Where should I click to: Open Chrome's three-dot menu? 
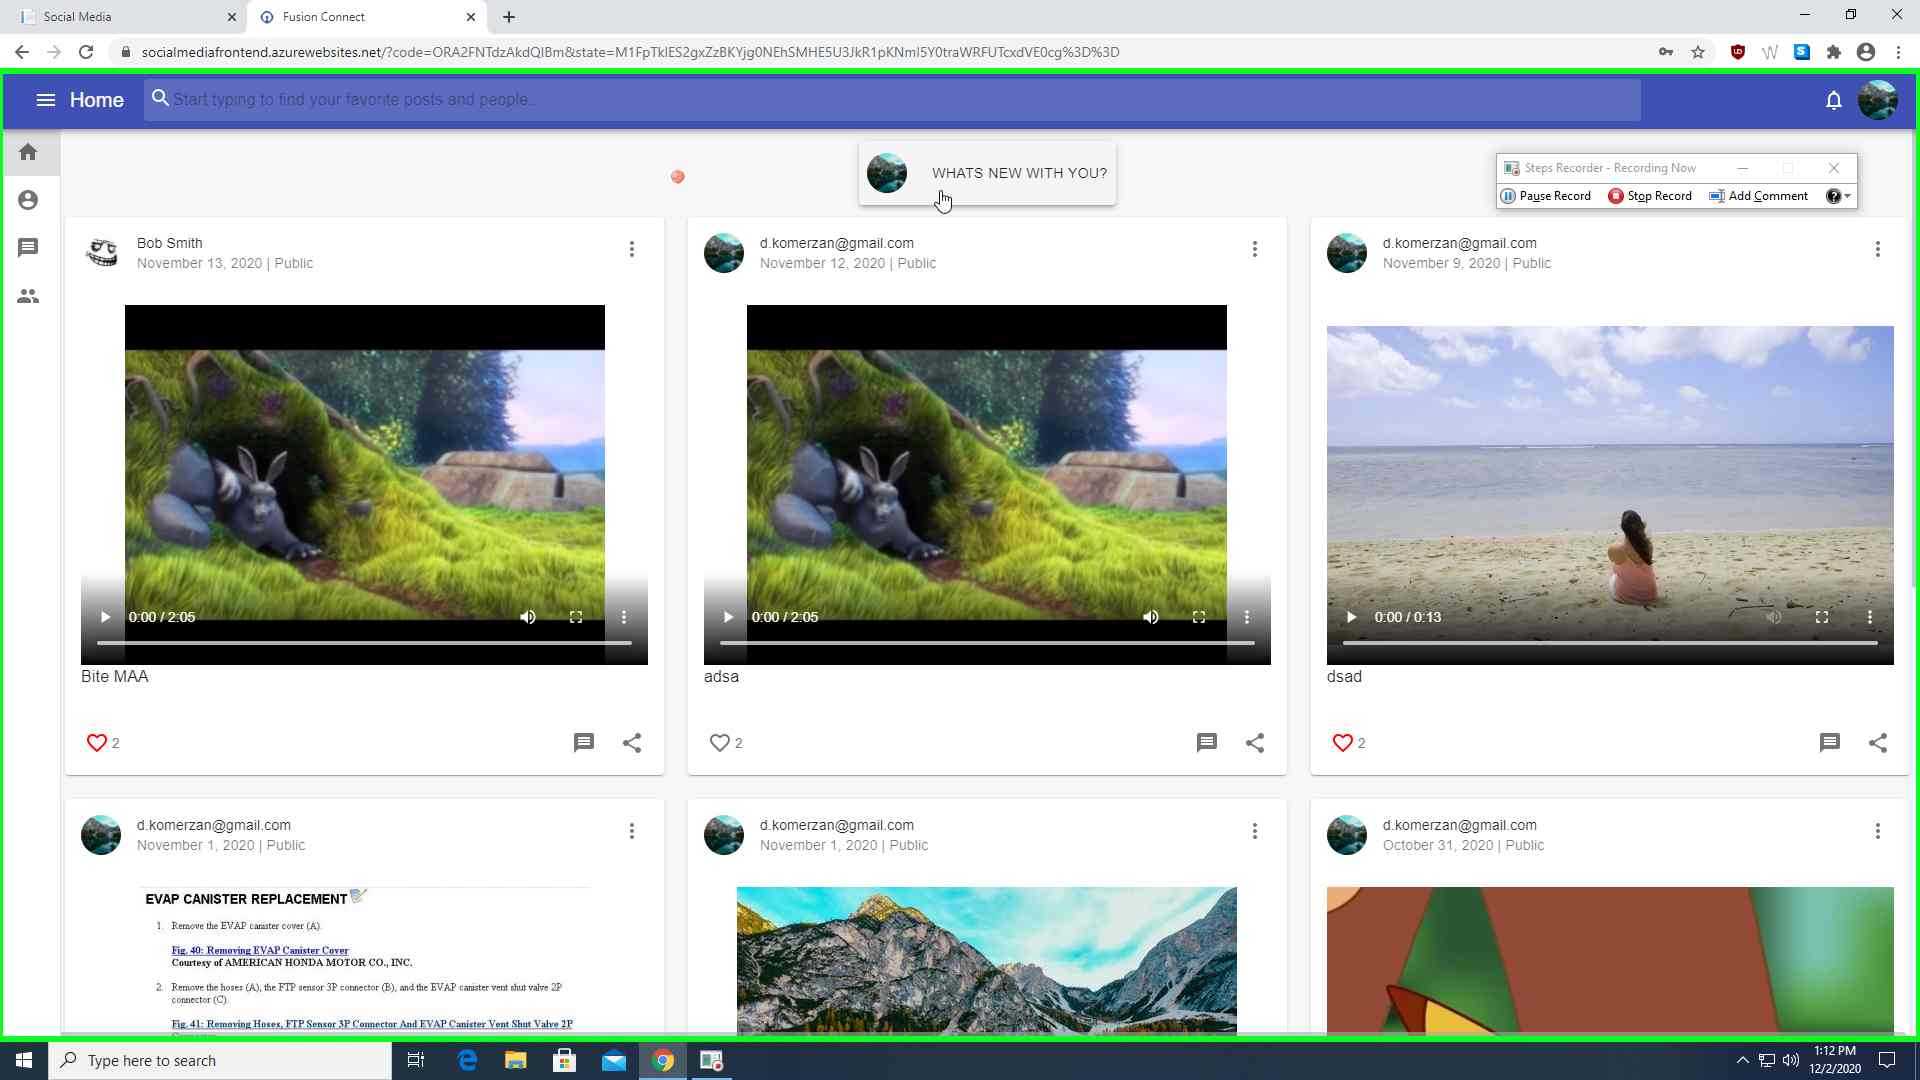click(x=1898, y=52)
